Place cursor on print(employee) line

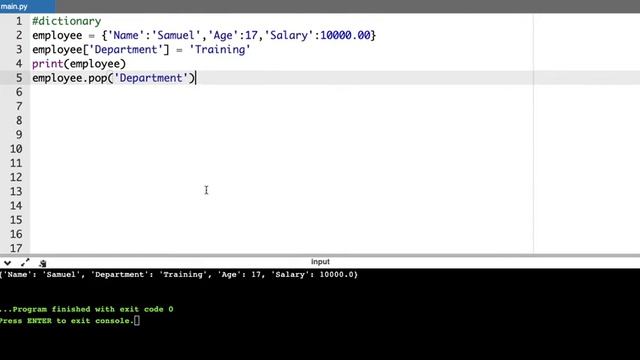pyautogui.click(x=79, y=64)
